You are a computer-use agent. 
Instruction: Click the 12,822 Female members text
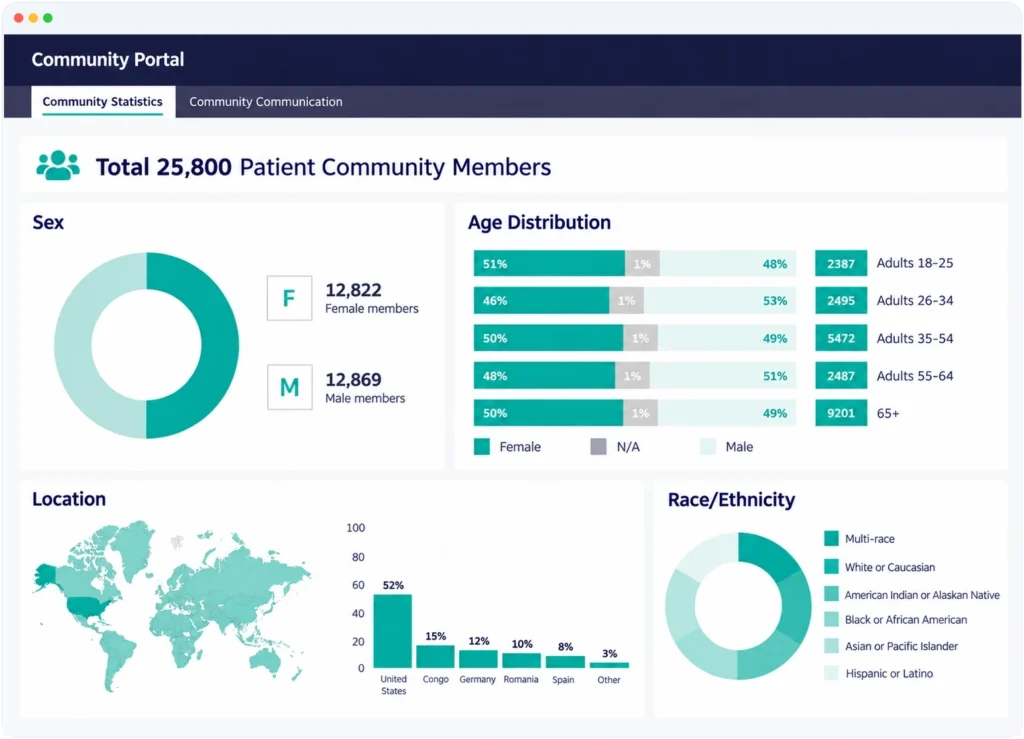click(372, 298)
